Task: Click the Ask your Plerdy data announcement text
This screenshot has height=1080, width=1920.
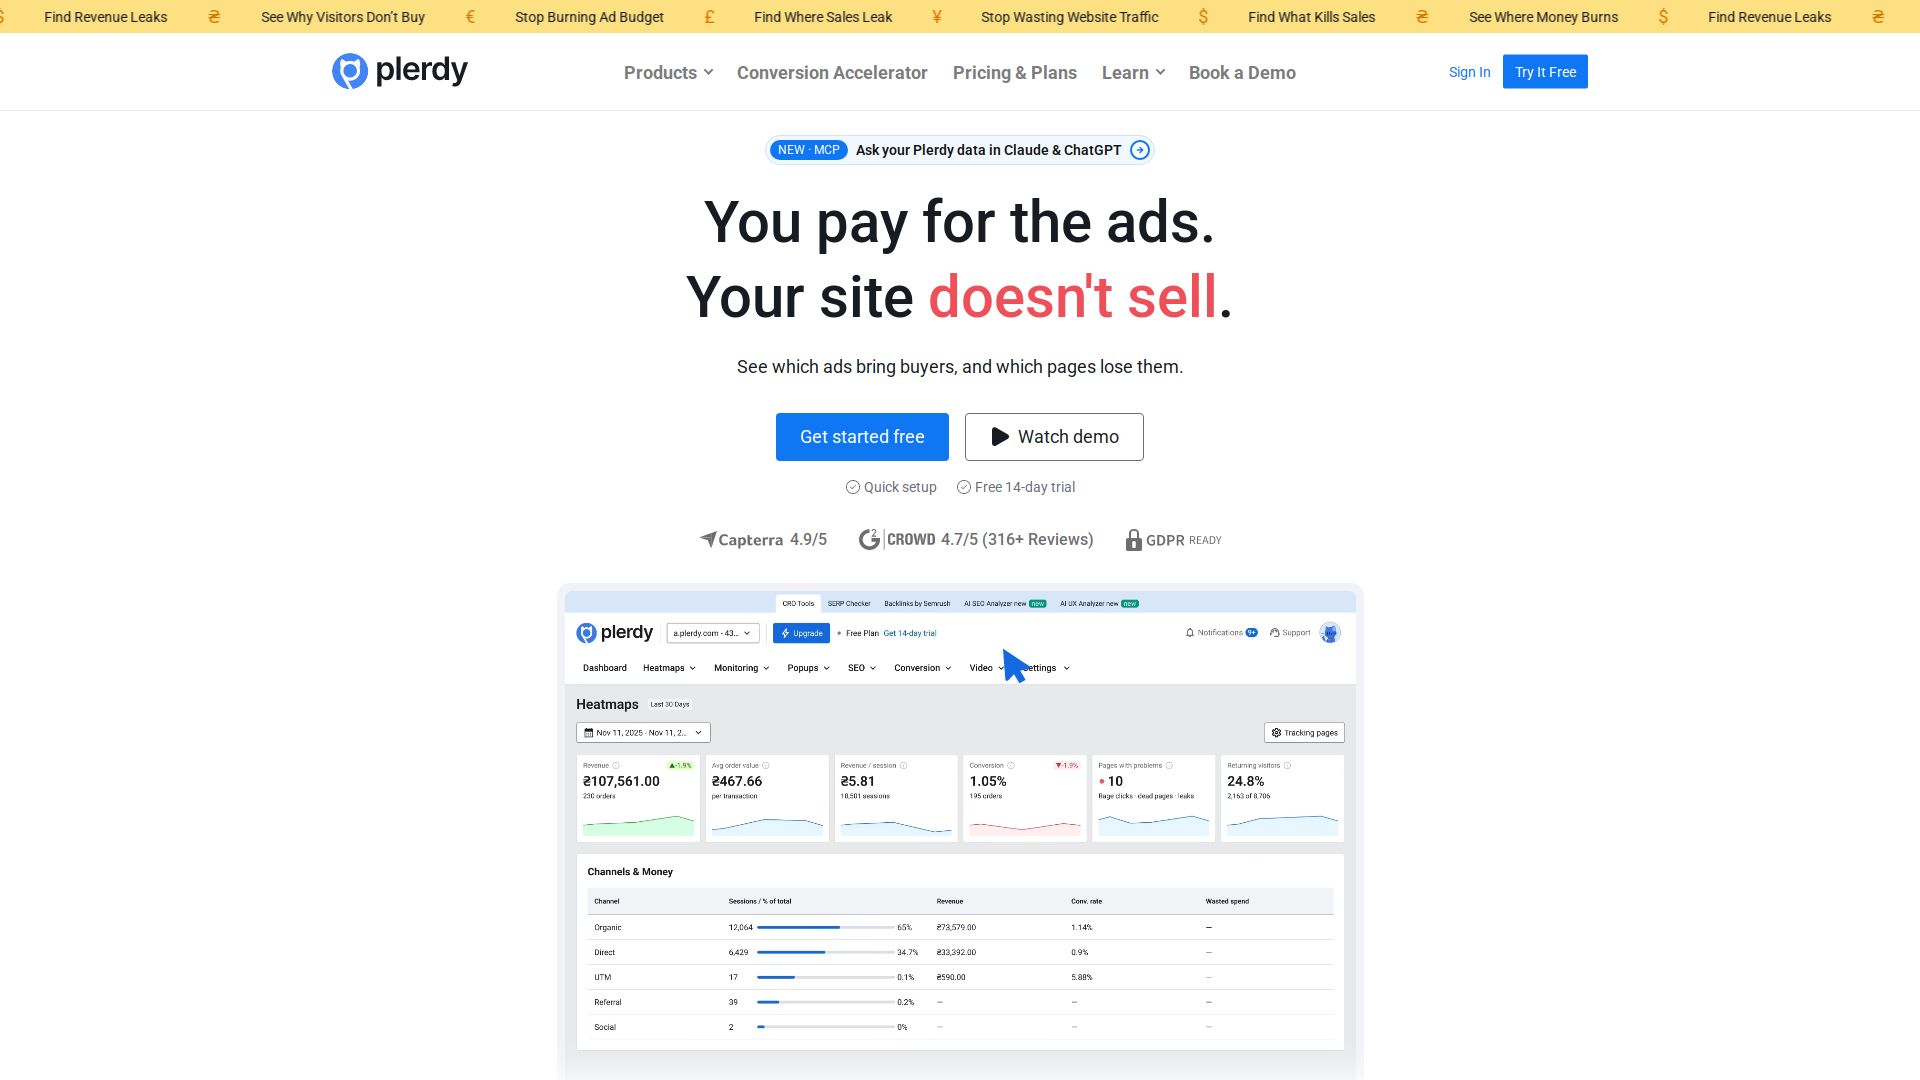Action: click(988, 150)
